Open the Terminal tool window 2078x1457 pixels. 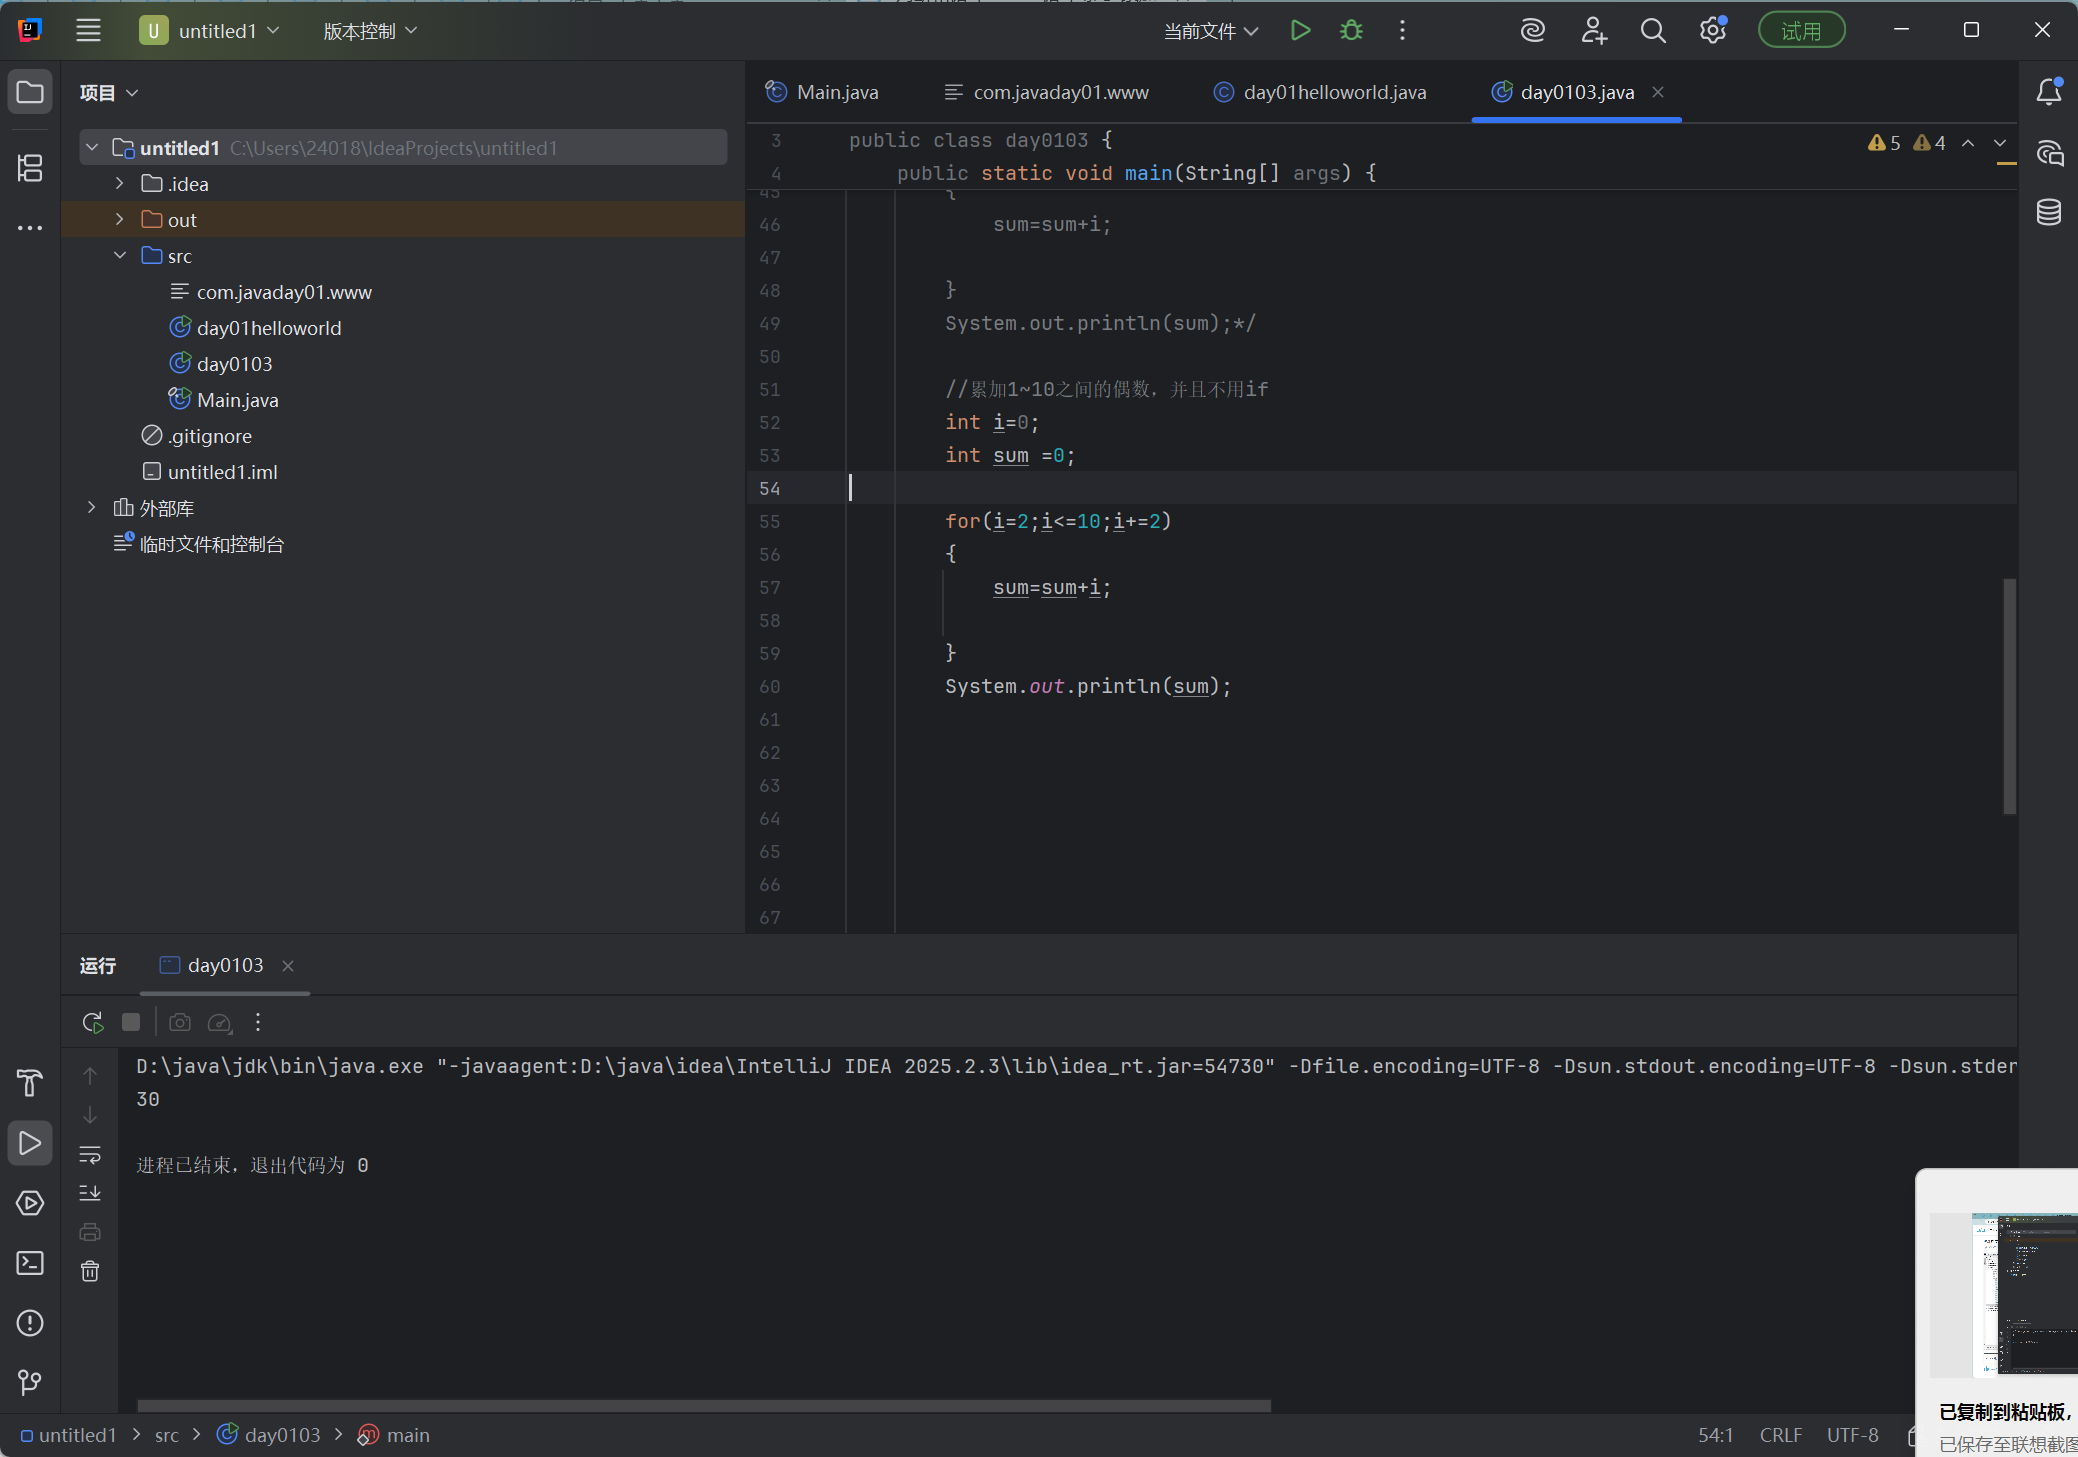click(x=30, y=1263)
